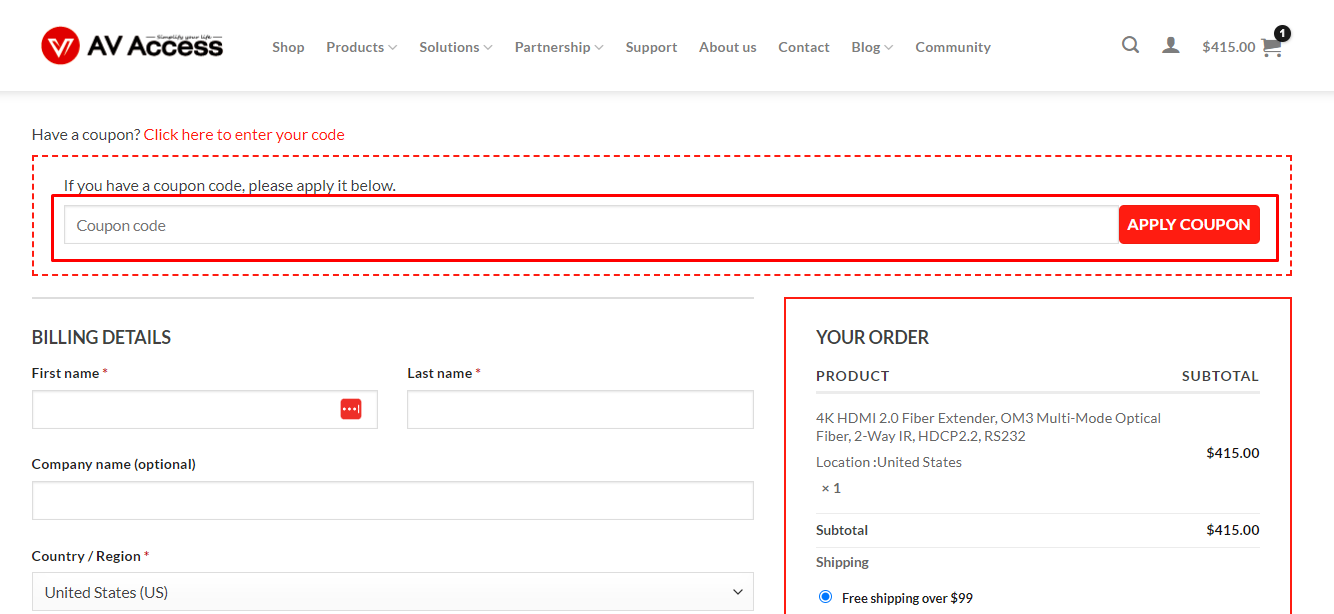Click the Shipping label in order summary
This screenshot has width=1334, height=614.
(x=842, y=562)
